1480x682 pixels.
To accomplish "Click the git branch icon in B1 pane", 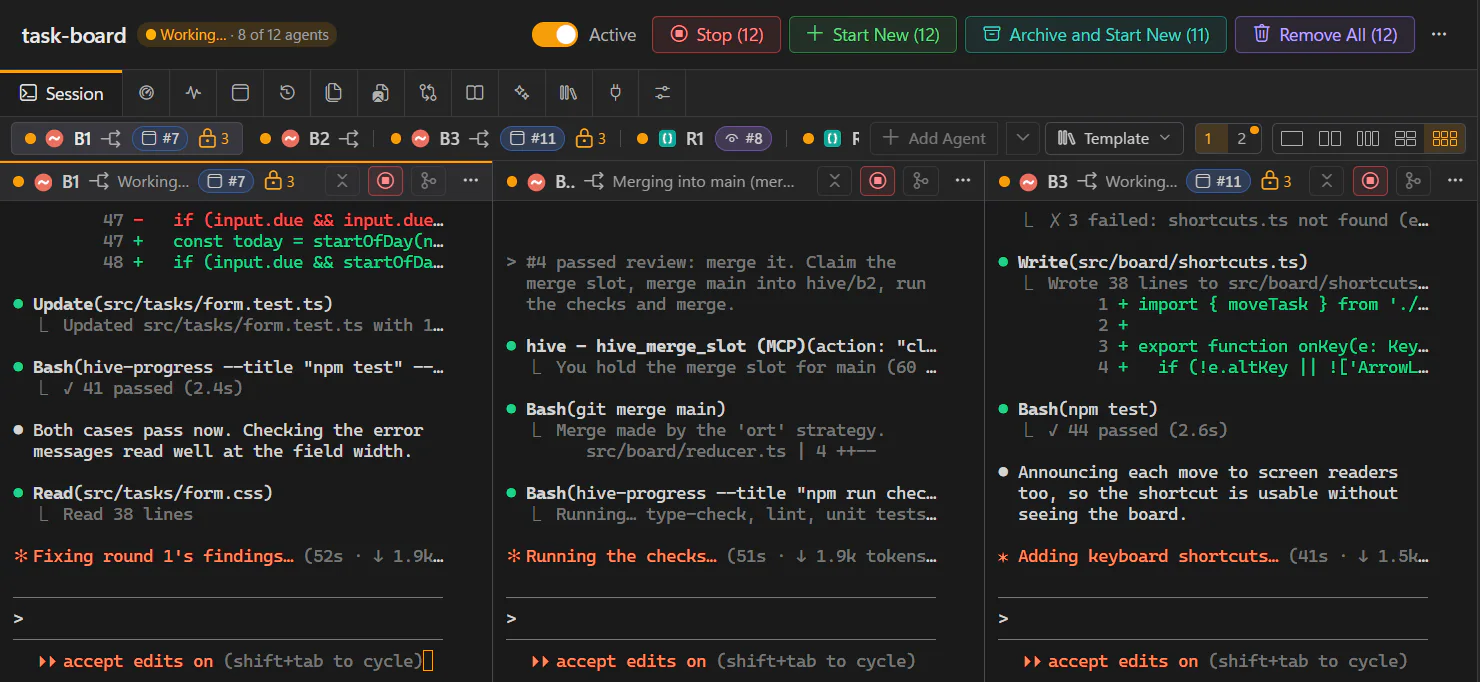I will [429, 181].
